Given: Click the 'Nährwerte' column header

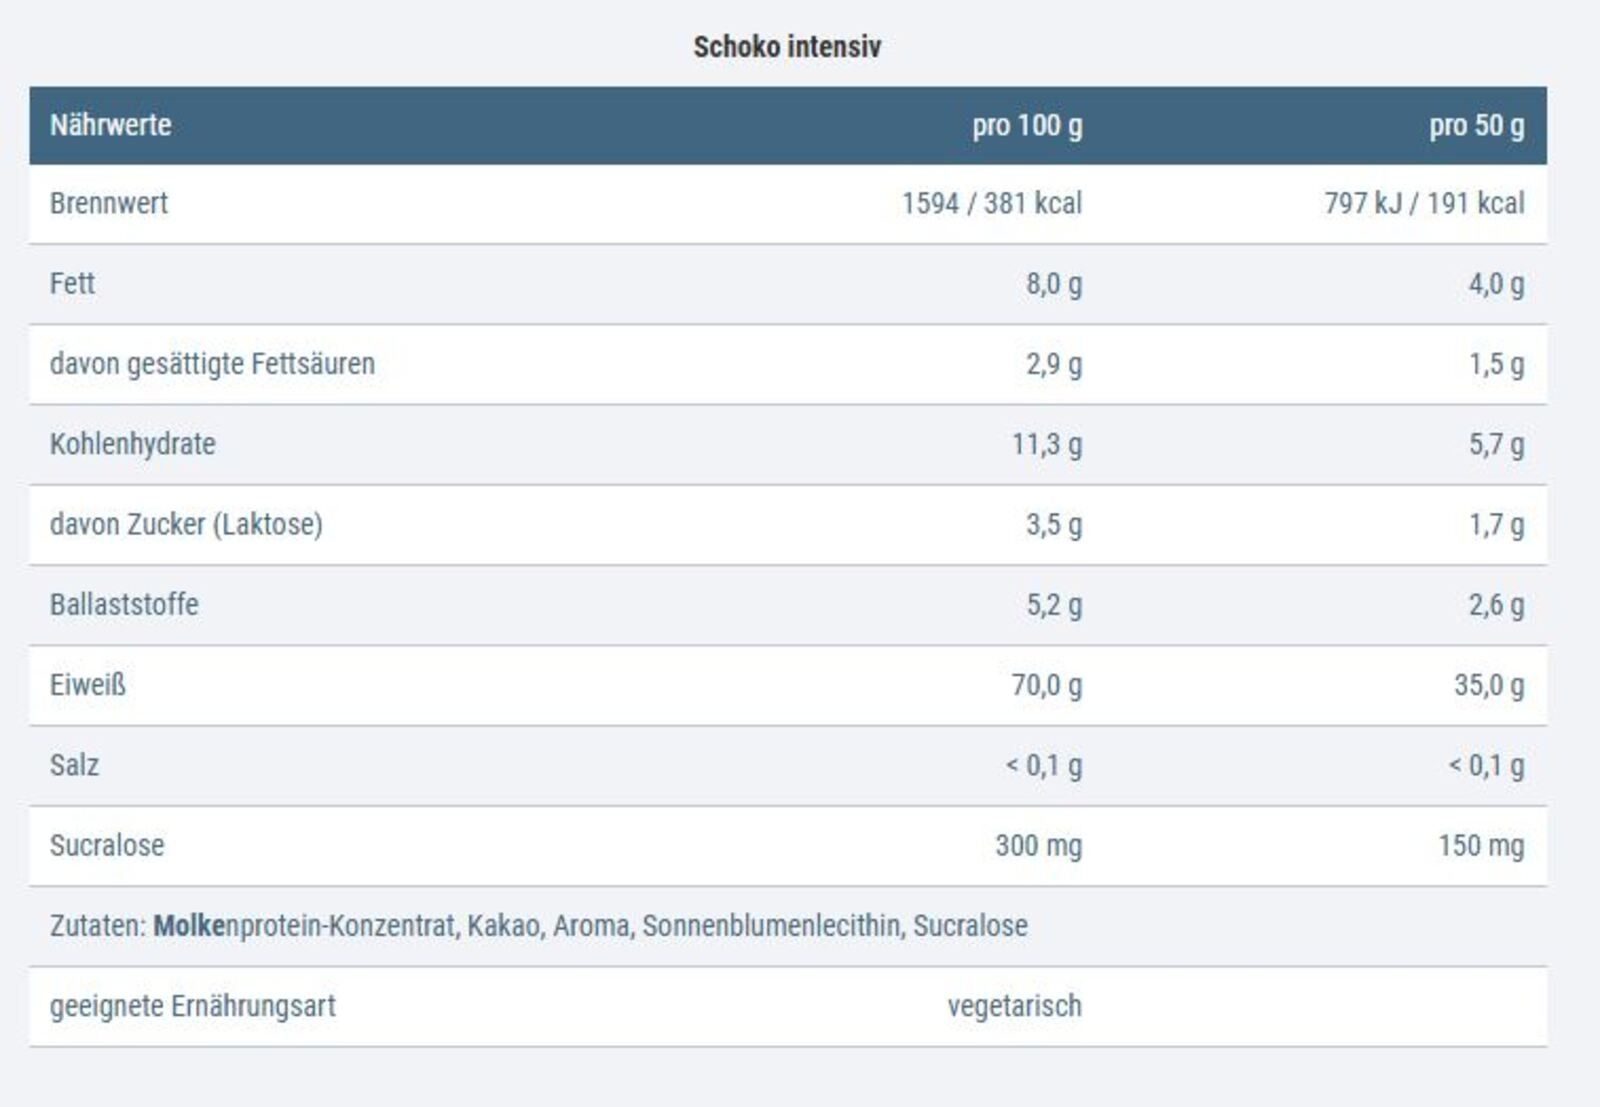Looking at the screenshot, I should tap(110, 125).
